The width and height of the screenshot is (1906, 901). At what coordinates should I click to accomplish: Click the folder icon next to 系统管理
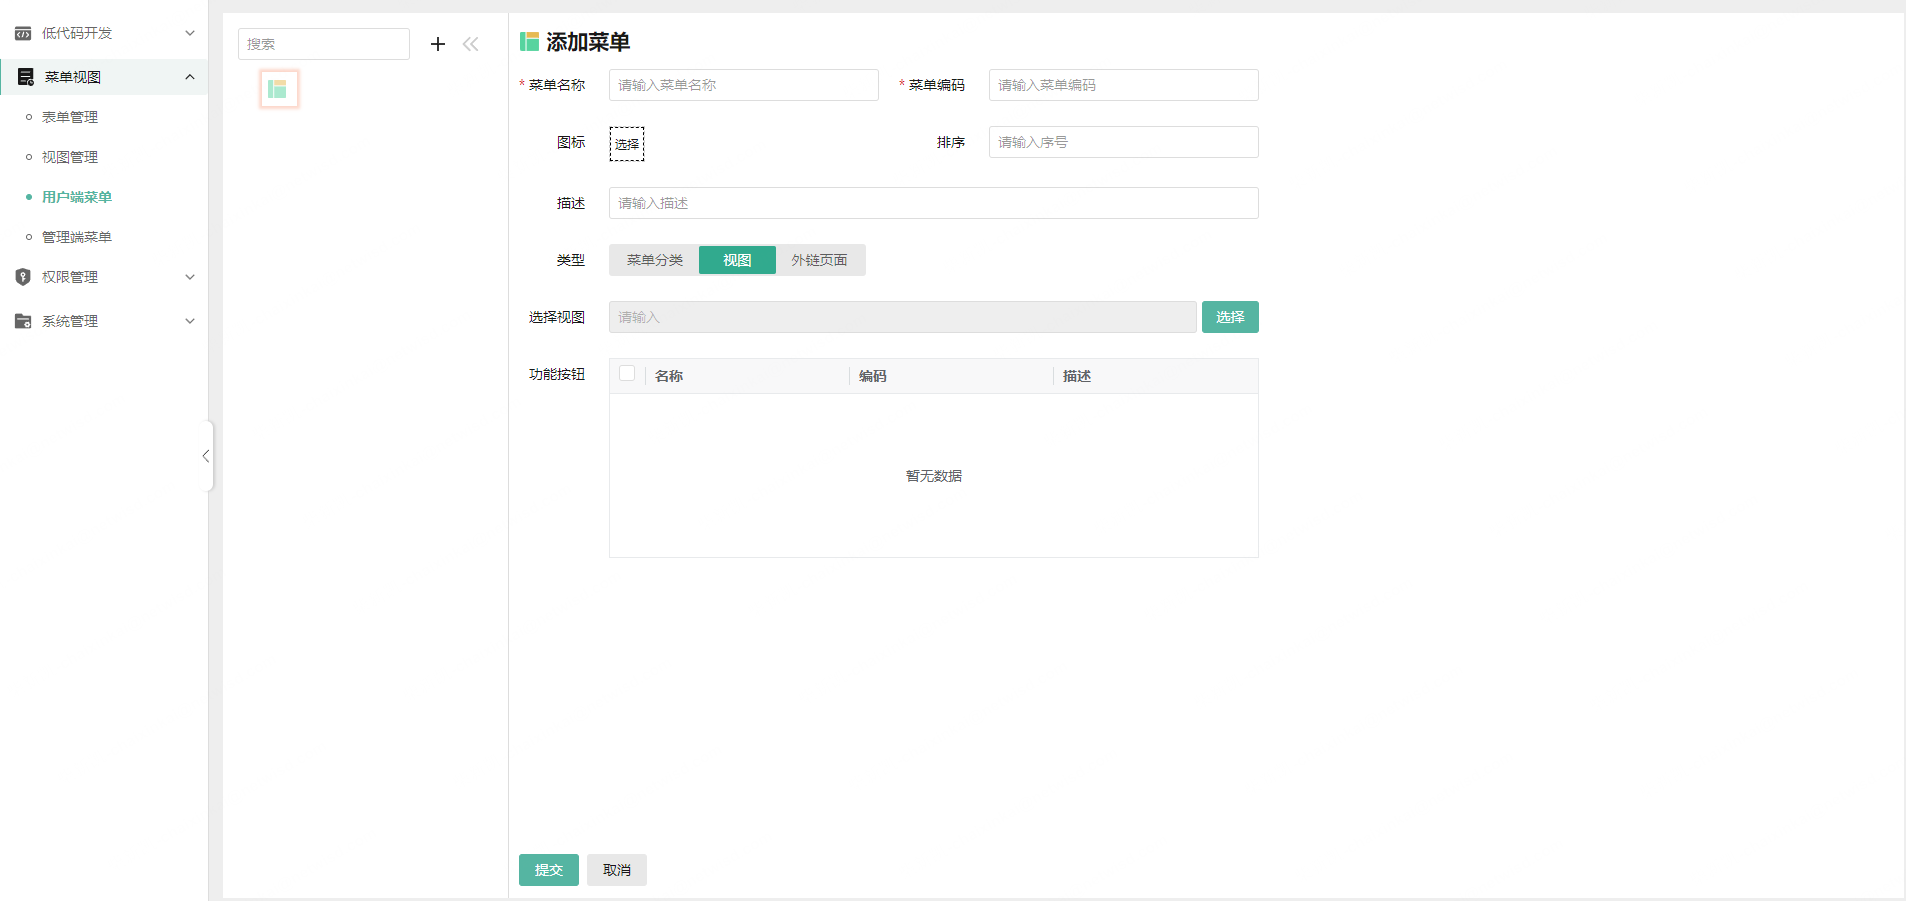[x=23, y=321]
